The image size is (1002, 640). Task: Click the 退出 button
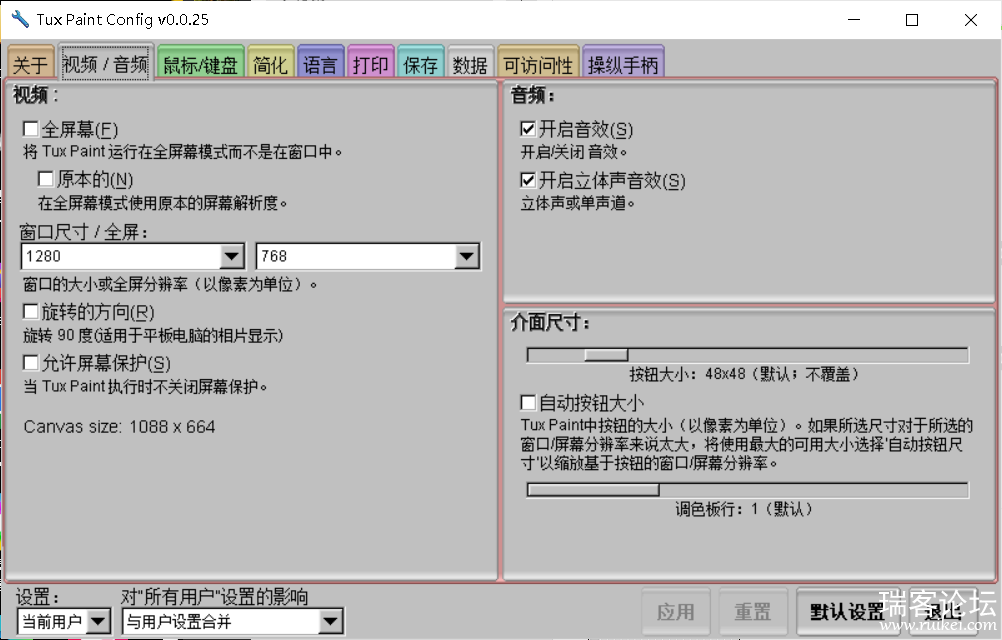943,612
